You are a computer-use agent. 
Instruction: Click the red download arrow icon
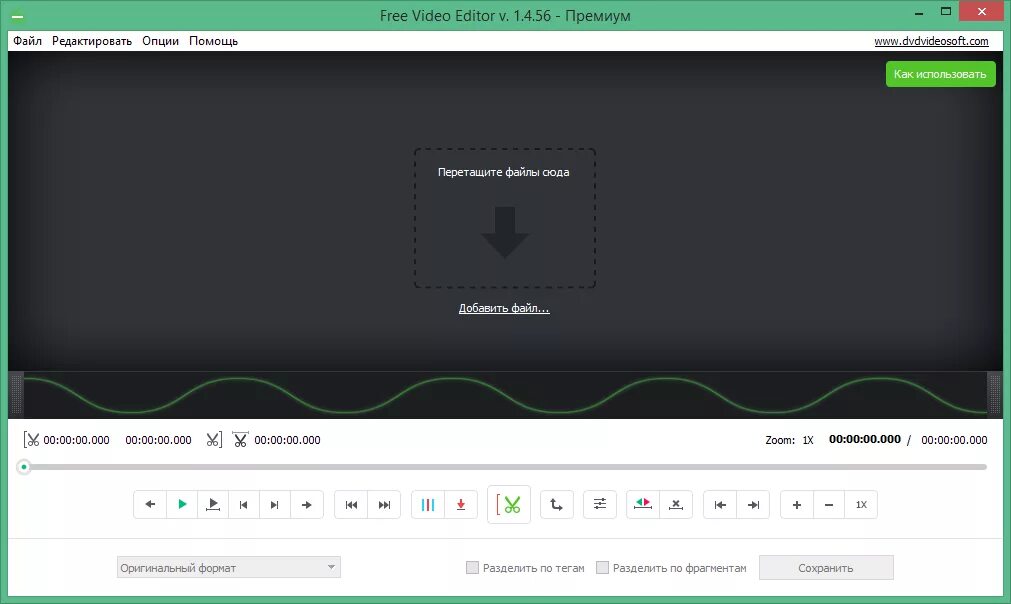(461, 505)
